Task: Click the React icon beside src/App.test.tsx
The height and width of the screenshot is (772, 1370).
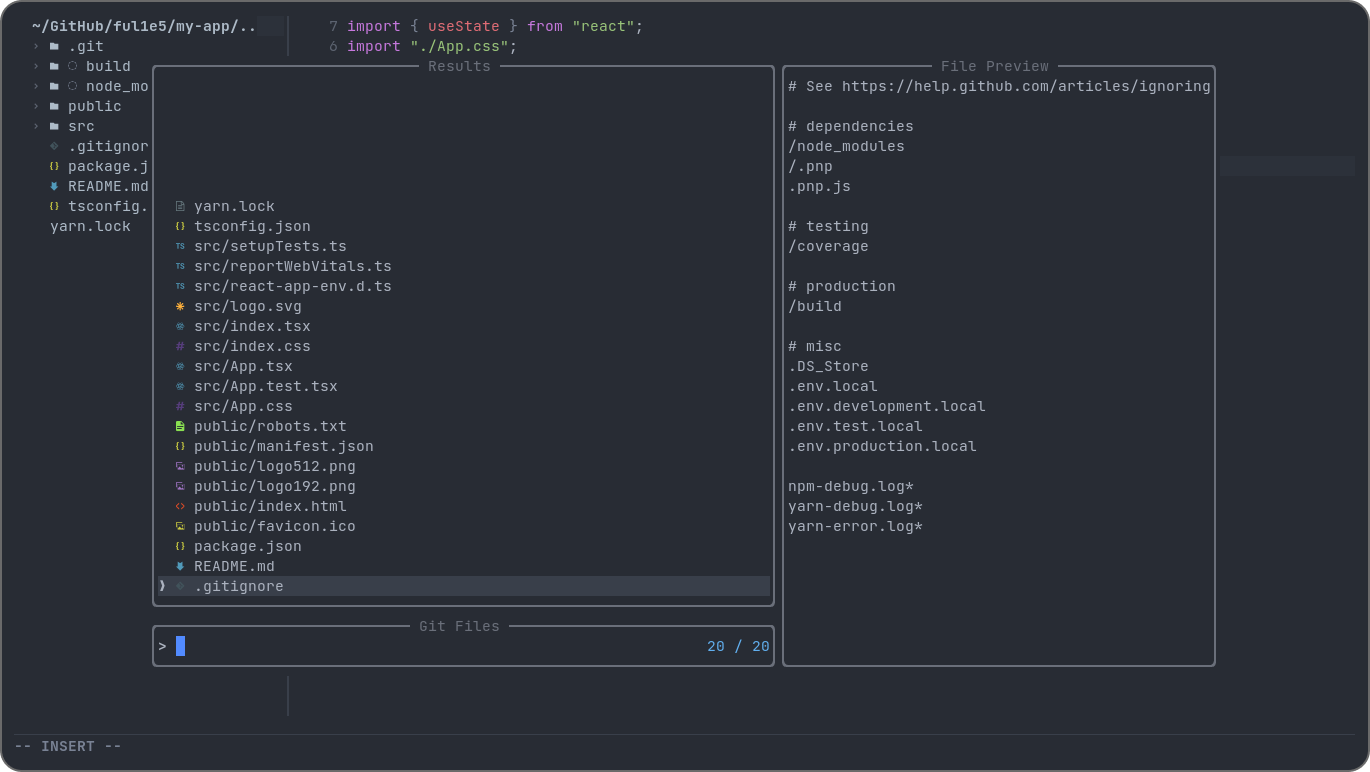Action: click(180, 386)
